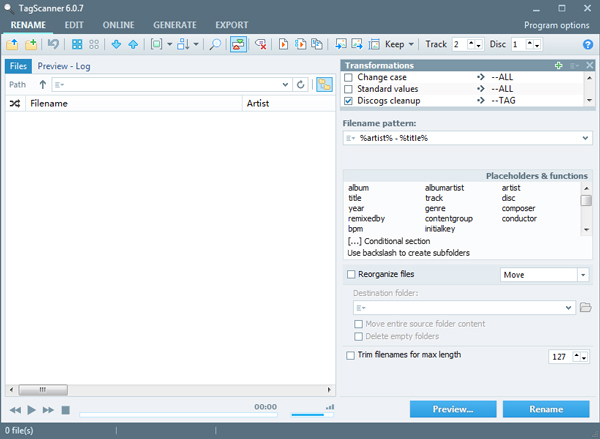Click the remove tags red X icon
Screen dimensions: 600x439
pyautogui.click(x=261, y=44)
